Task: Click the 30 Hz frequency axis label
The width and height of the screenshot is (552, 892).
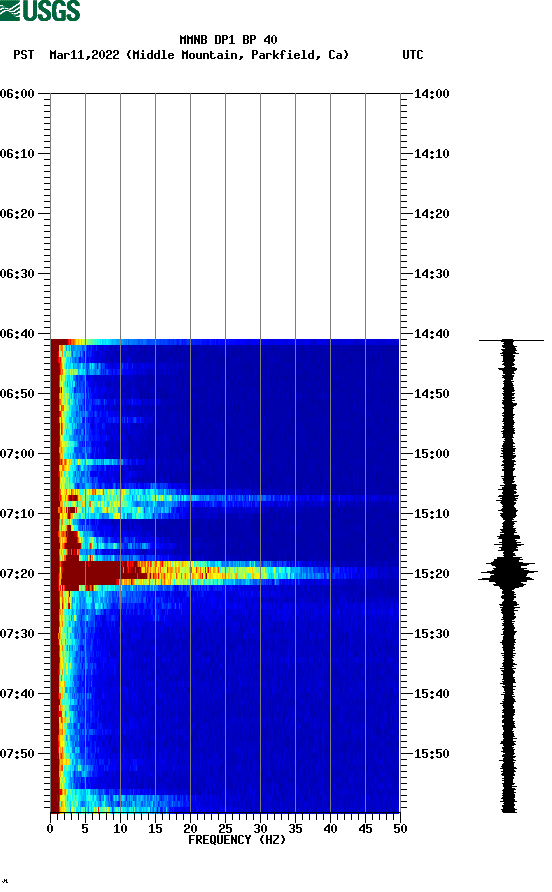Action: (260, 829)
